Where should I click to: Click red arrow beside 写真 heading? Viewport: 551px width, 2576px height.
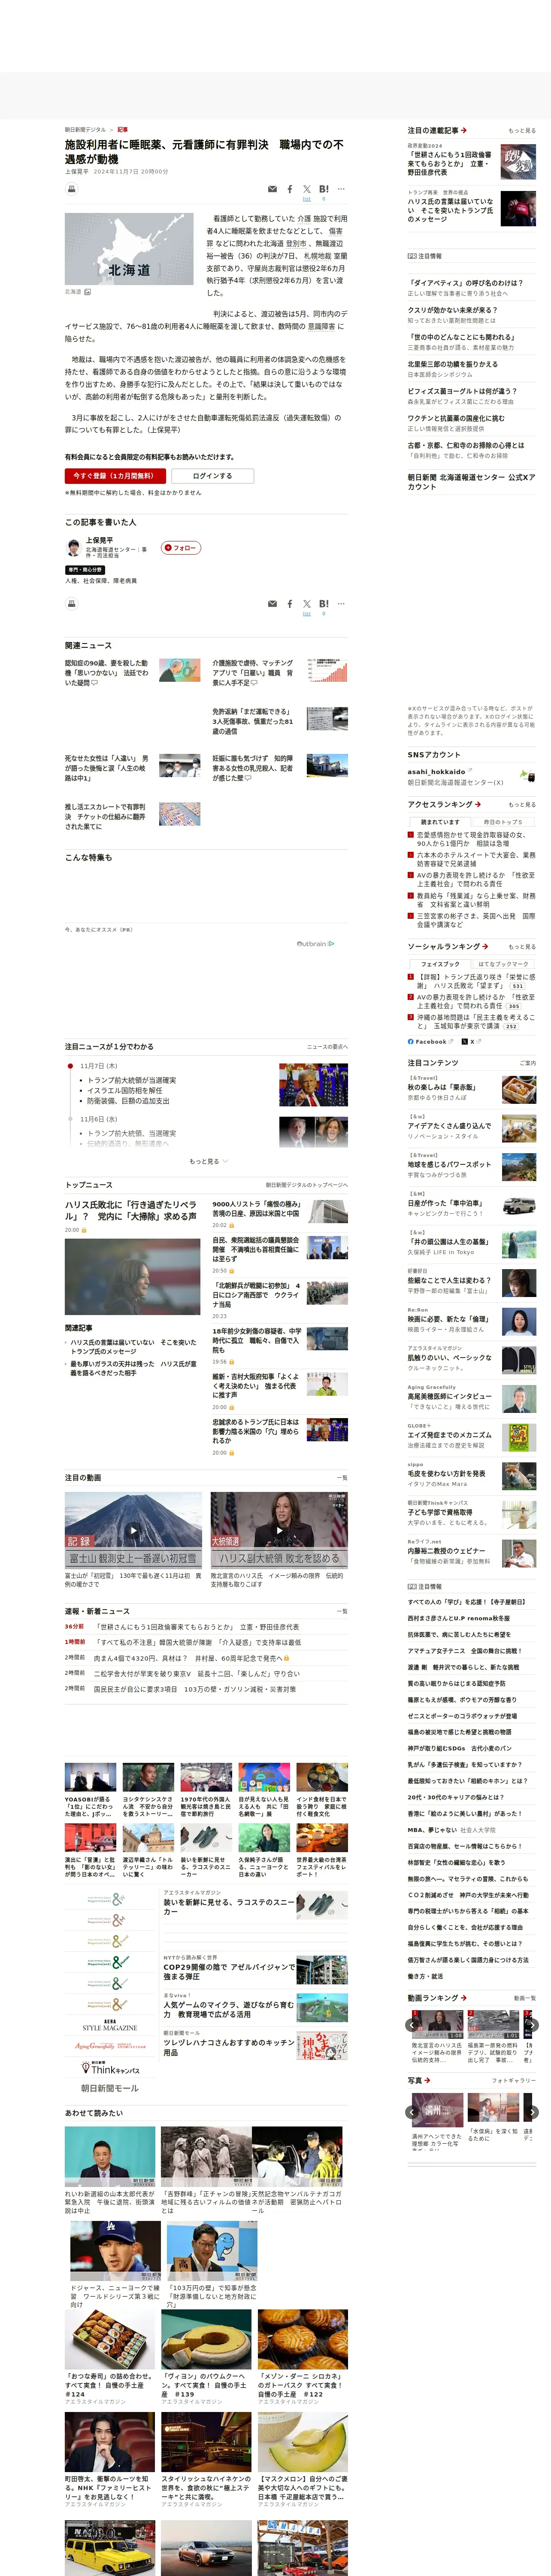[427, 2080]
